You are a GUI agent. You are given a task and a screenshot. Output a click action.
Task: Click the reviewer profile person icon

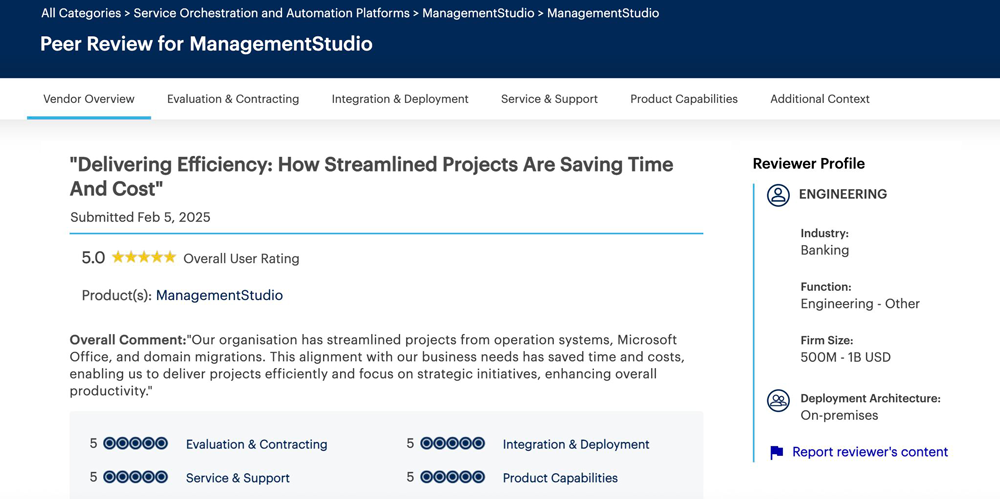point(778,195)
